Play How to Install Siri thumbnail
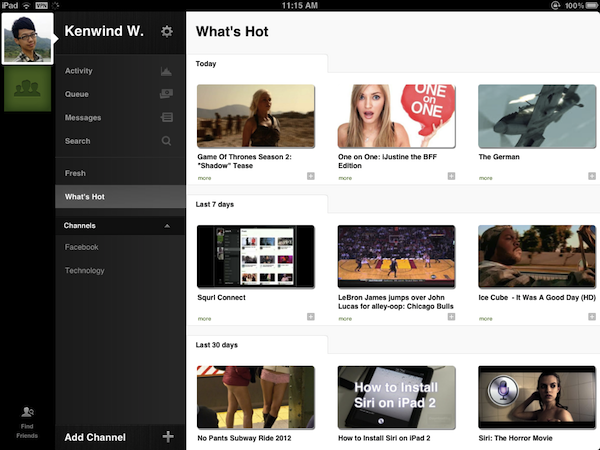This screenshot has height=450, width=600. (x=396, y=397)
